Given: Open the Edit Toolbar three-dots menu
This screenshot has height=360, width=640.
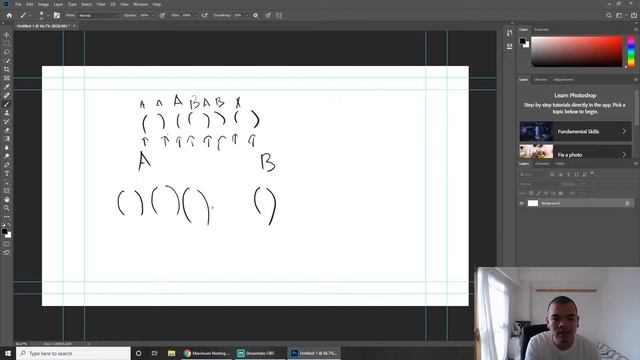Looking at the screenshot, I should tap(7, 217).
